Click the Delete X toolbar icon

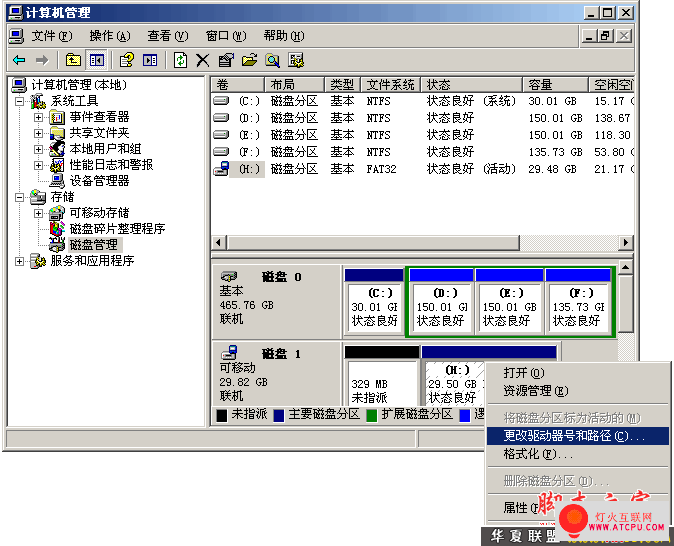tap(203, 60)
